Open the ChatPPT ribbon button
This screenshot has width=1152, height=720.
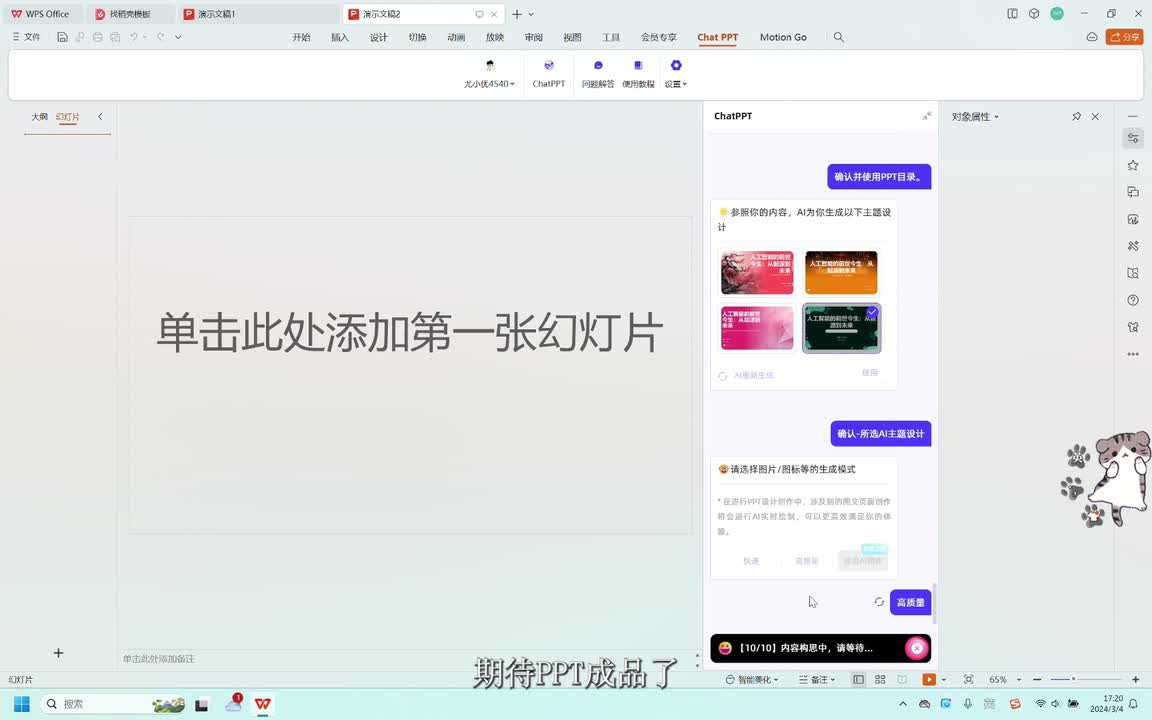548,73
